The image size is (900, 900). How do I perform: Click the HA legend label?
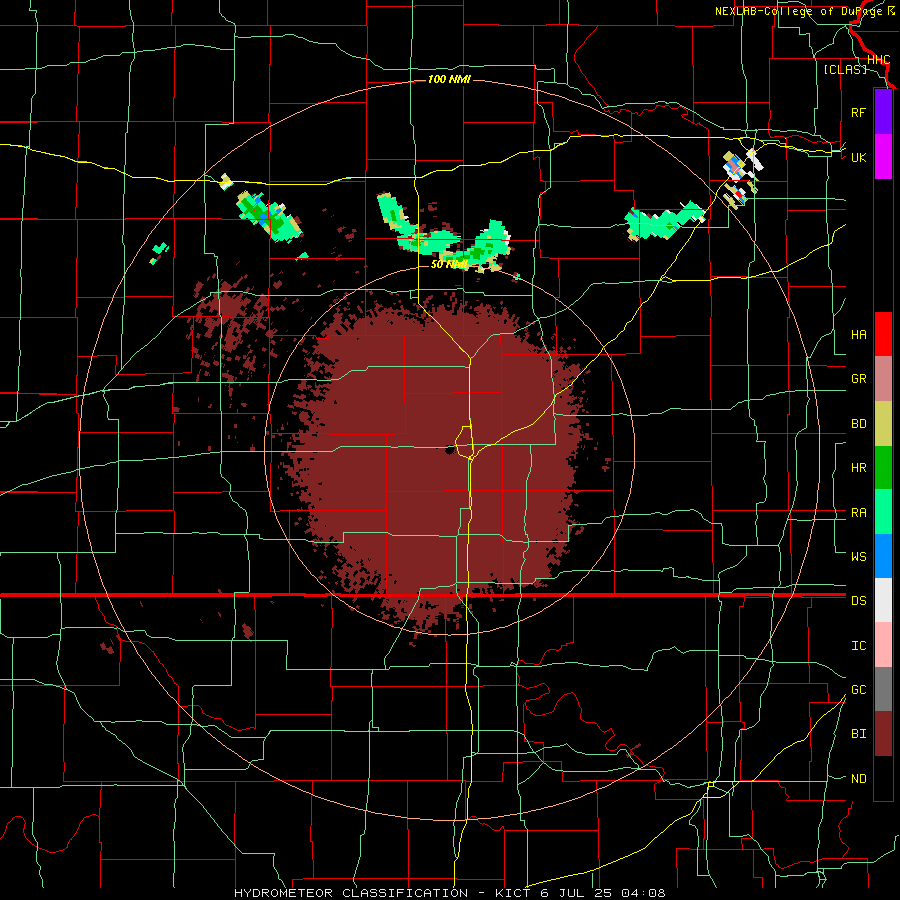click(858, 334)
